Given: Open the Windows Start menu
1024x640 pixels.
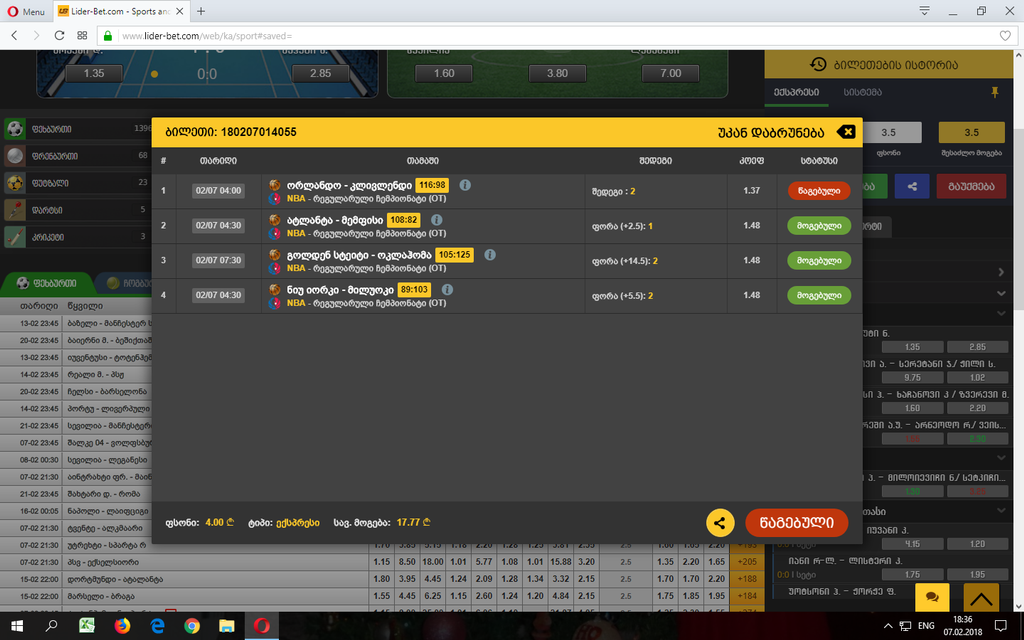Looking at the screenshot, I should click(x=17, y=626).
